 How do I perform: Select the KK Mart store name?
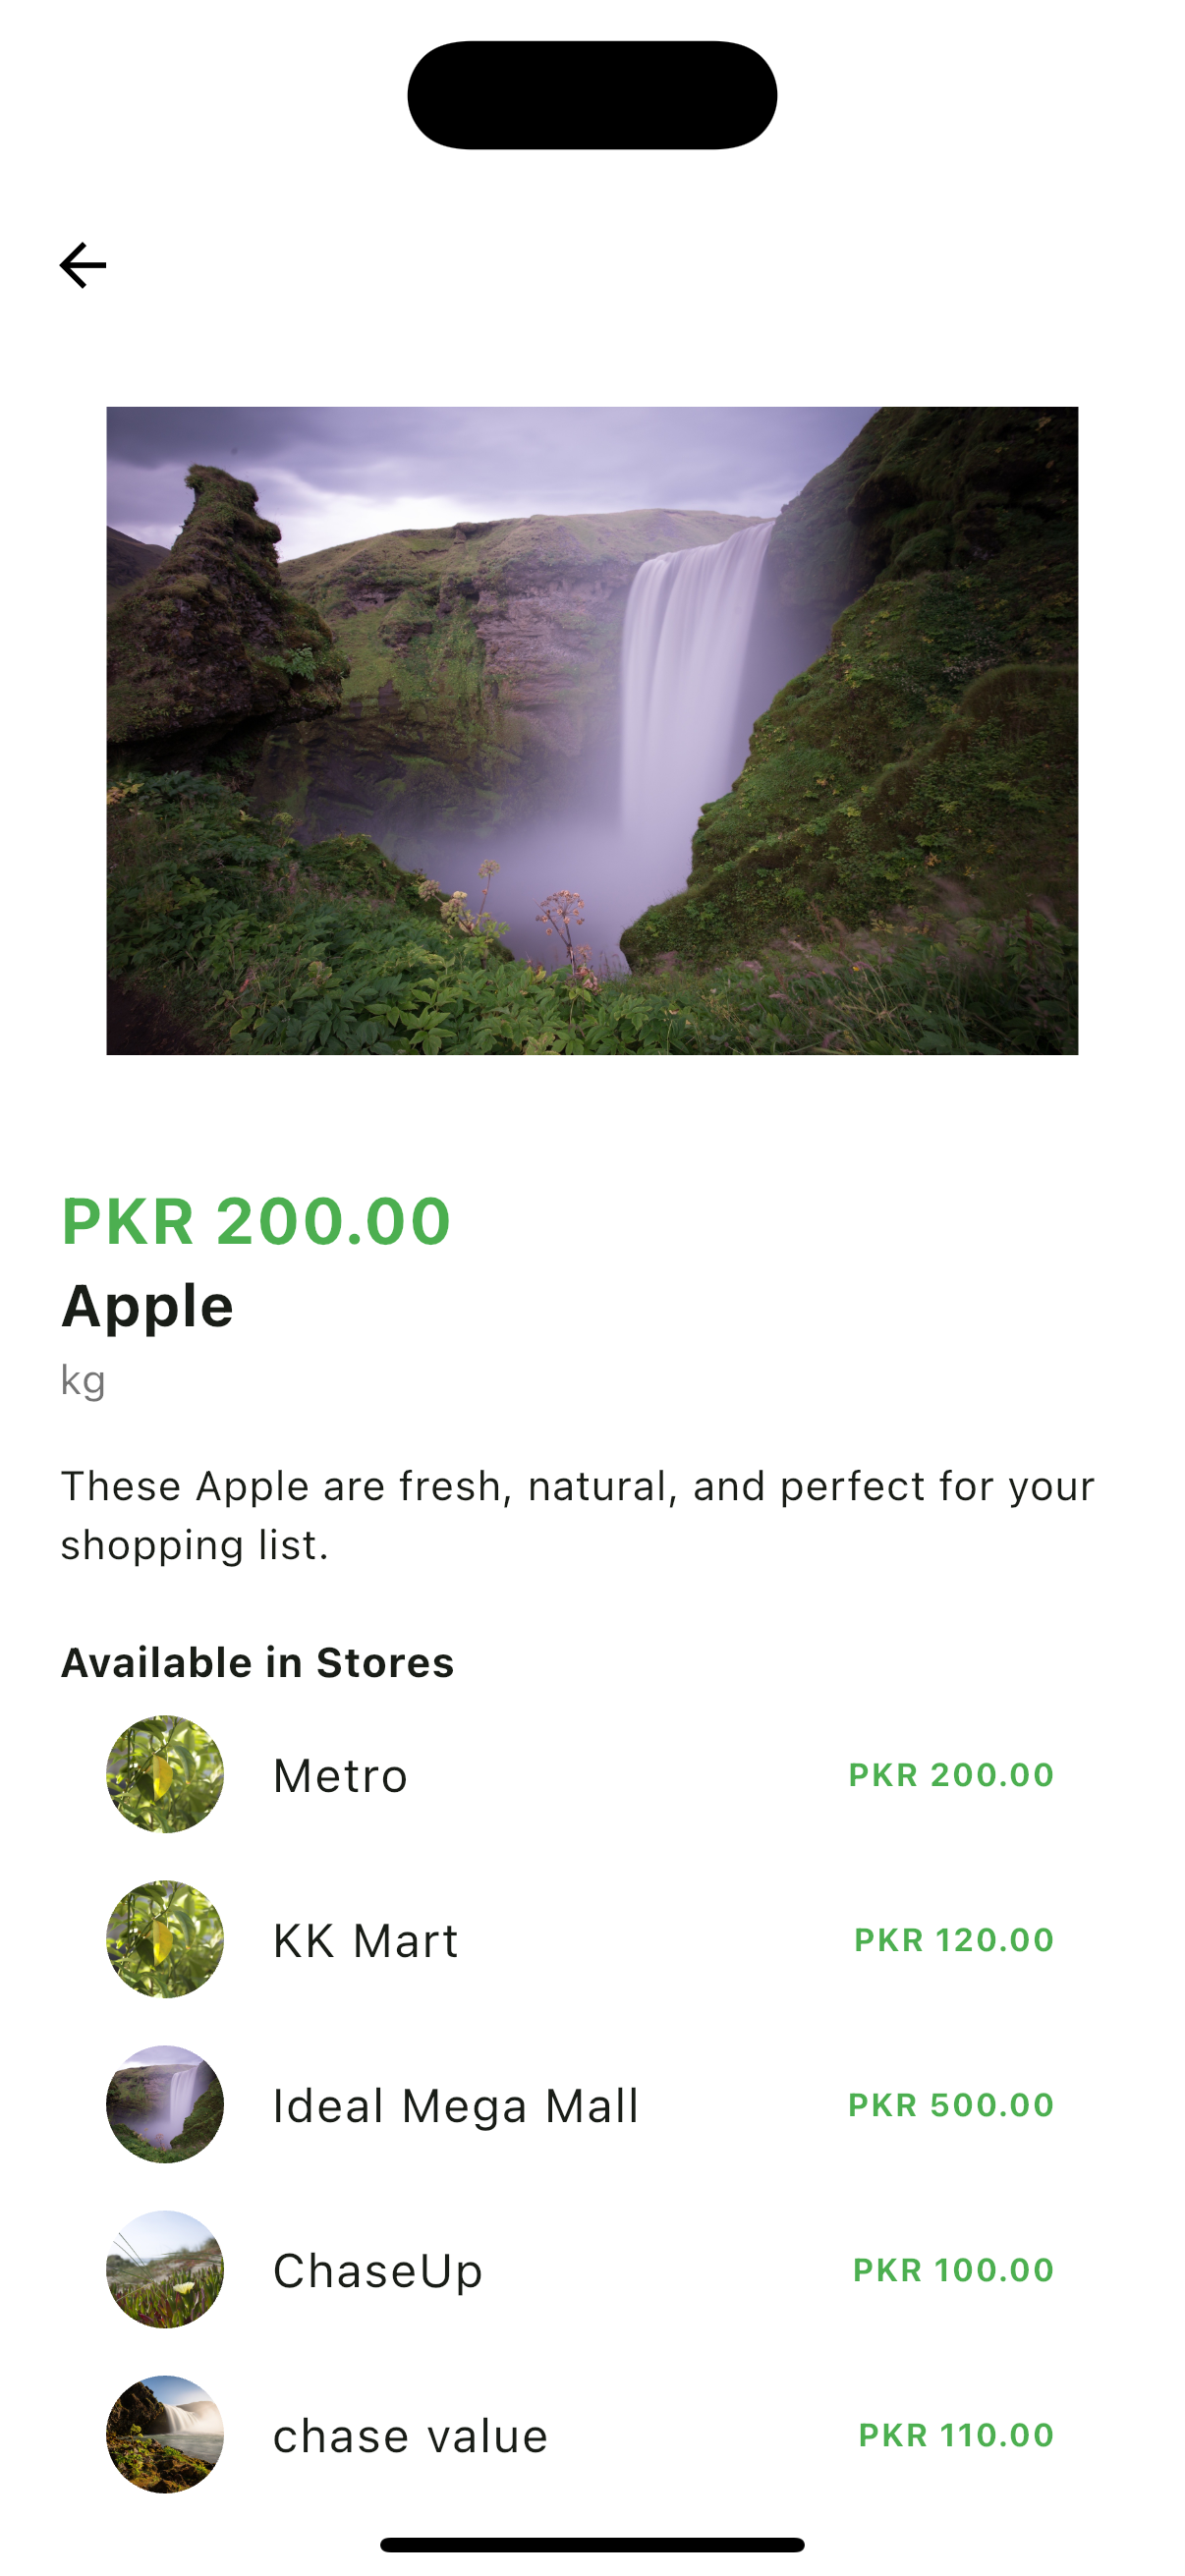[x=365, y=1941]
